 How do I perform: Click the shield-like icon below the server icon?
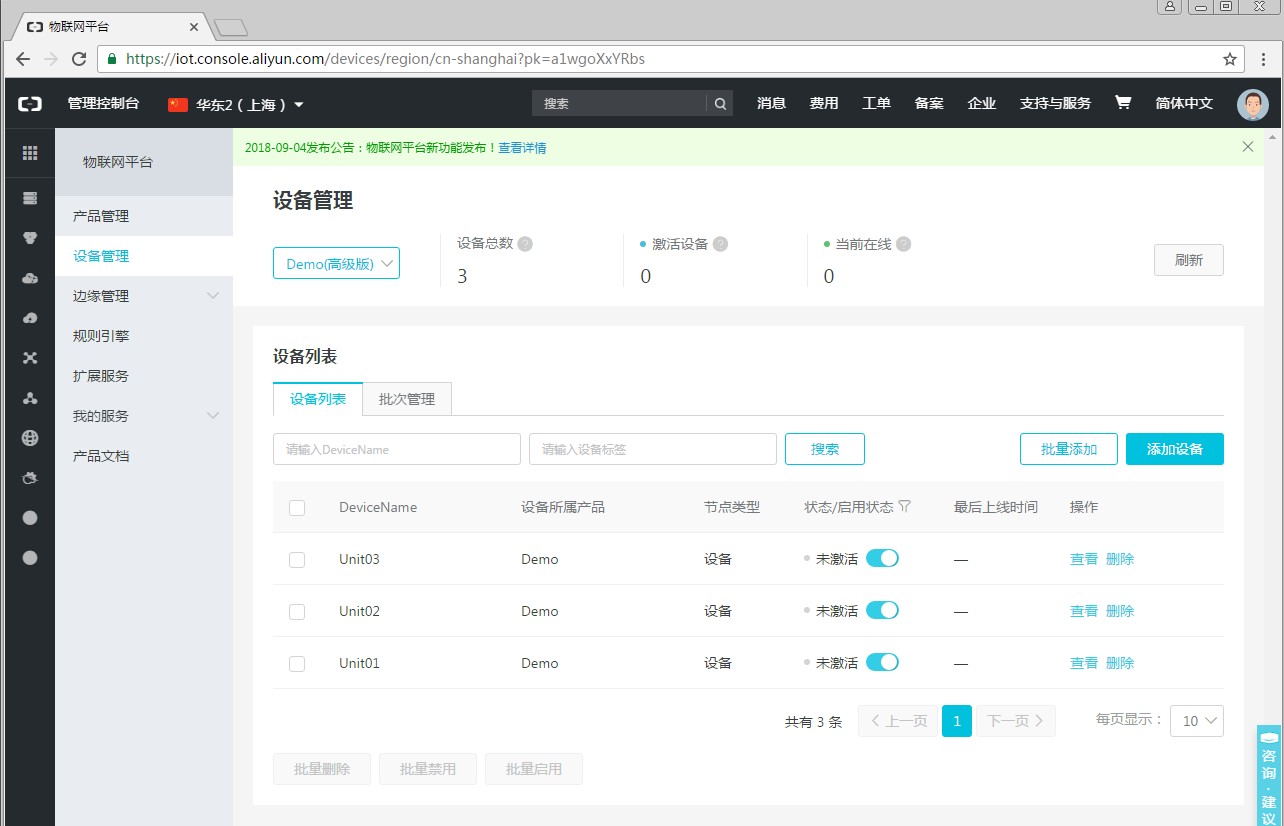pyautogui.click(x=30, y=238)
